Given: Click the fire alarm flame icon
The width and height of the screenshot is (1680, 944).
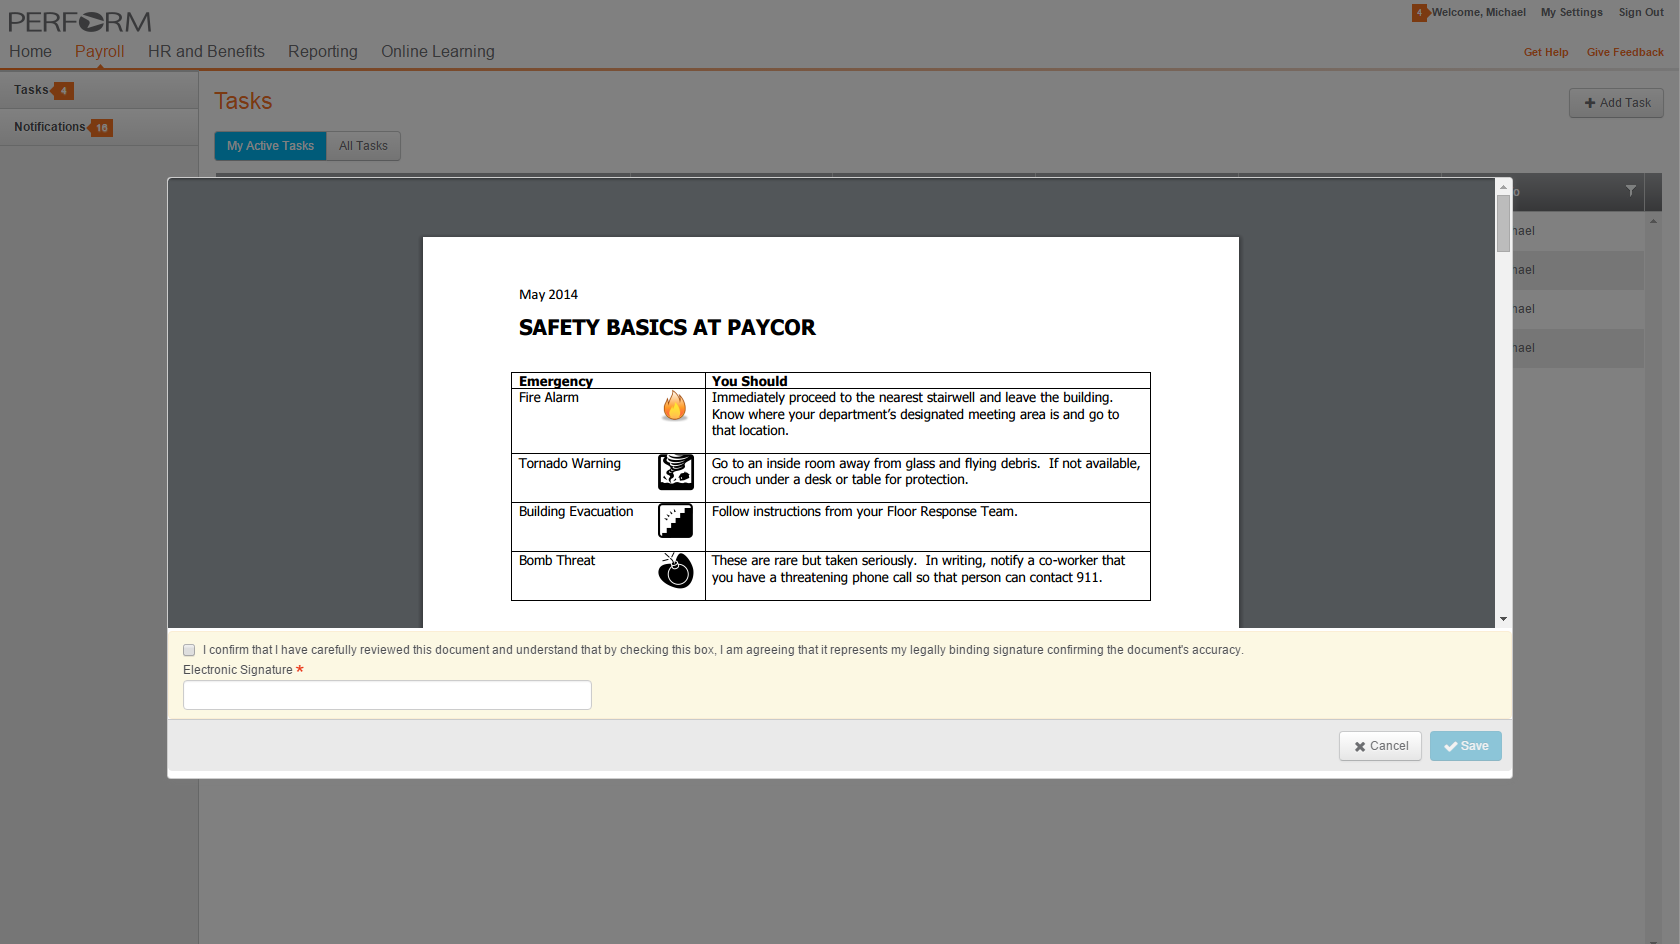Looking at the screenshot, I should [675, 406].
